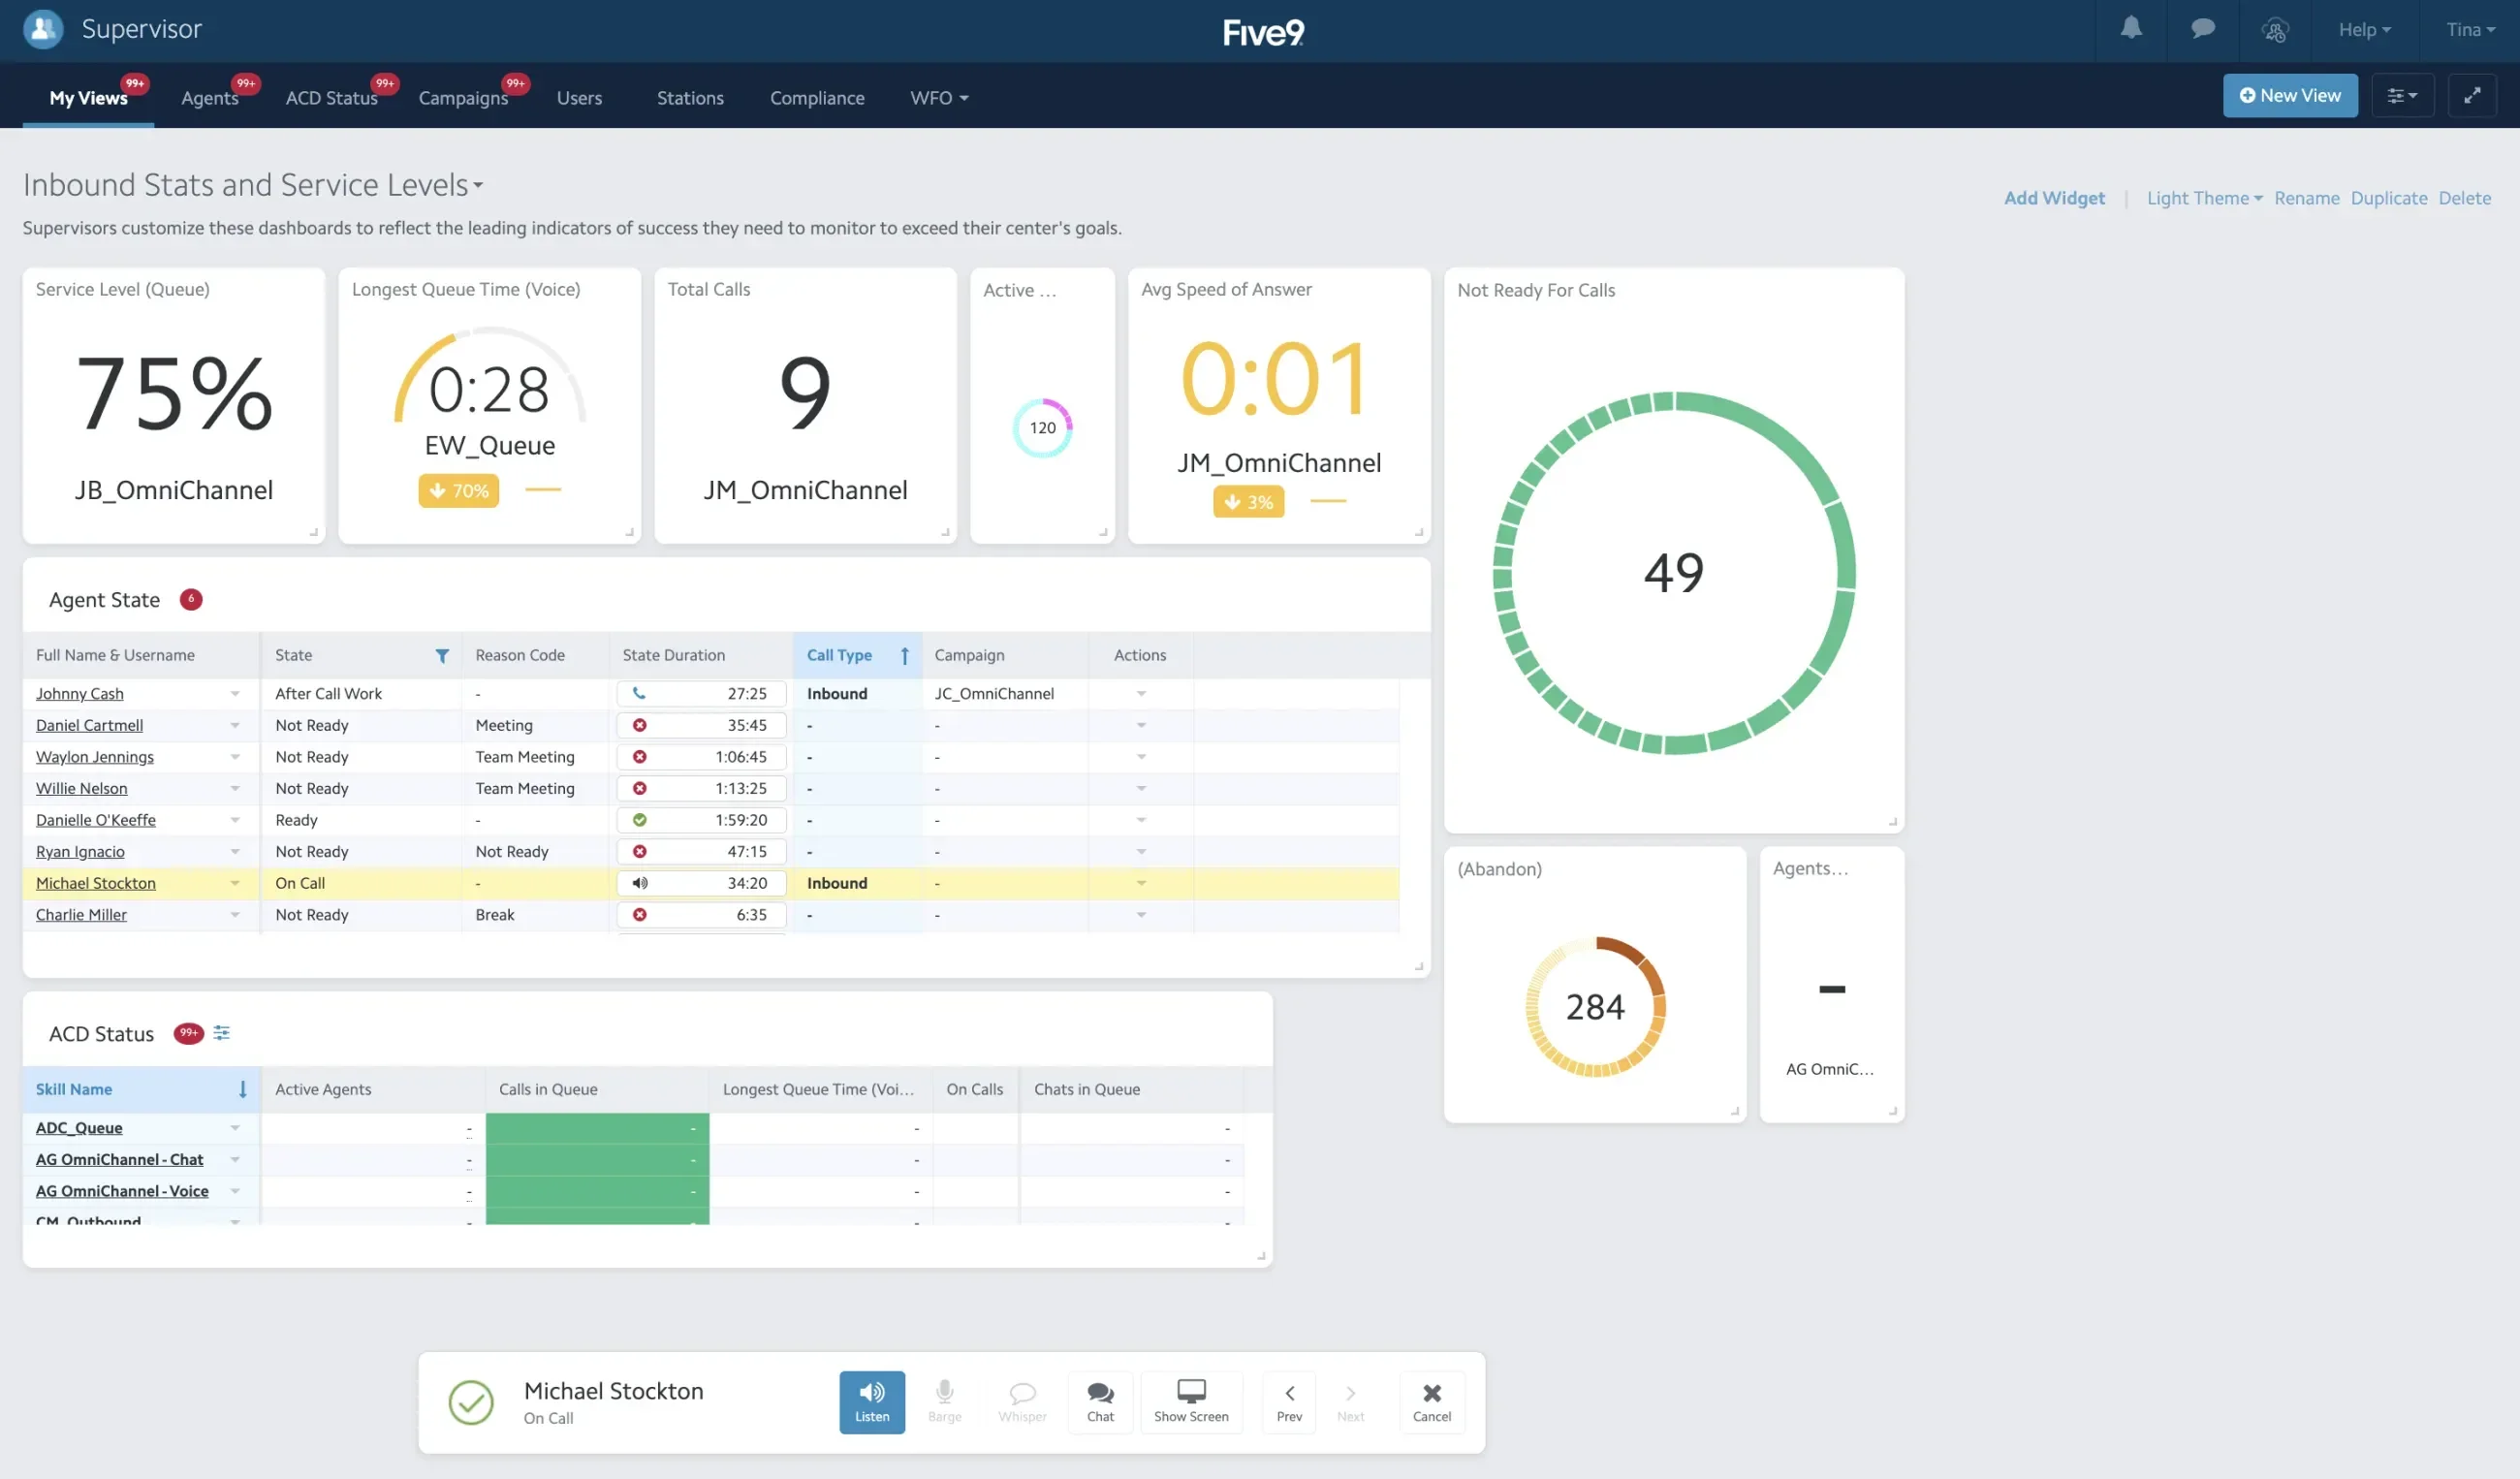Screen dimensions: 2520x1479
Task: Open the notifications bell
Action: (x=2131, y=30)
